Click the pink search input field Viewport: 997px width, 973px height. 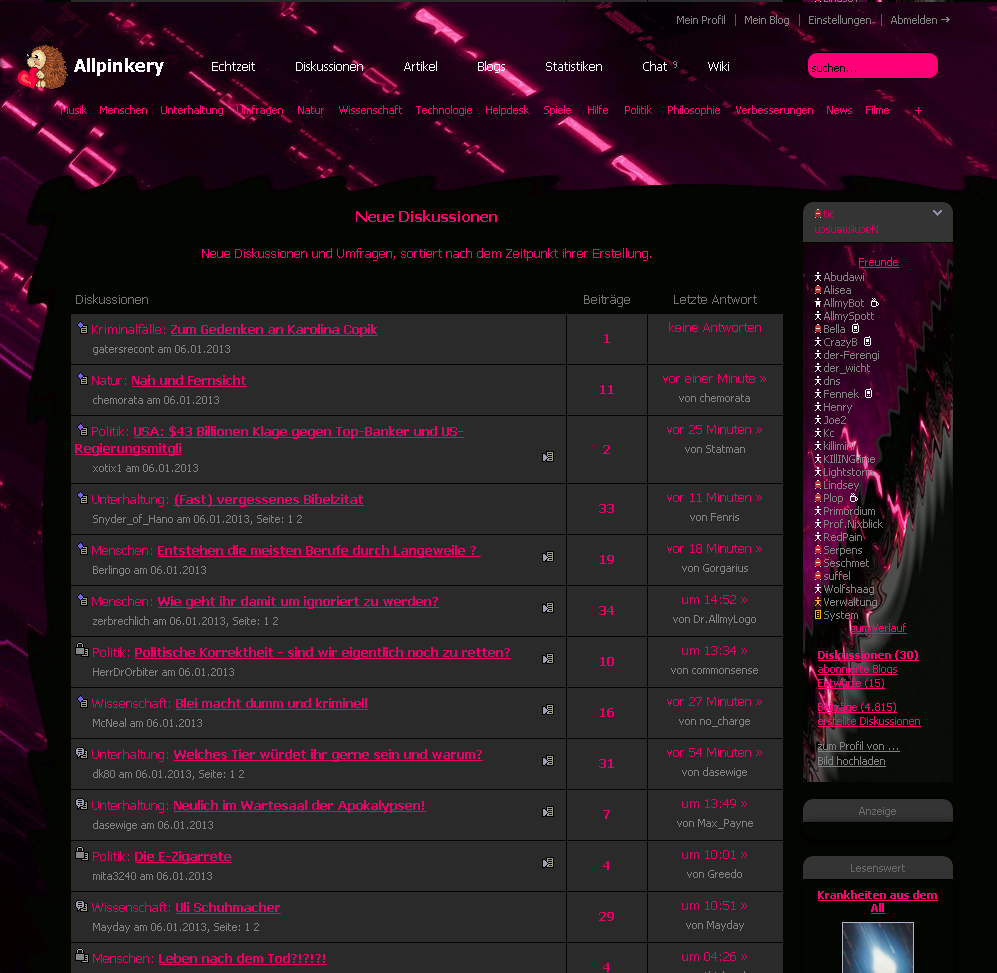pyautogui.click(x=872, y=67)
